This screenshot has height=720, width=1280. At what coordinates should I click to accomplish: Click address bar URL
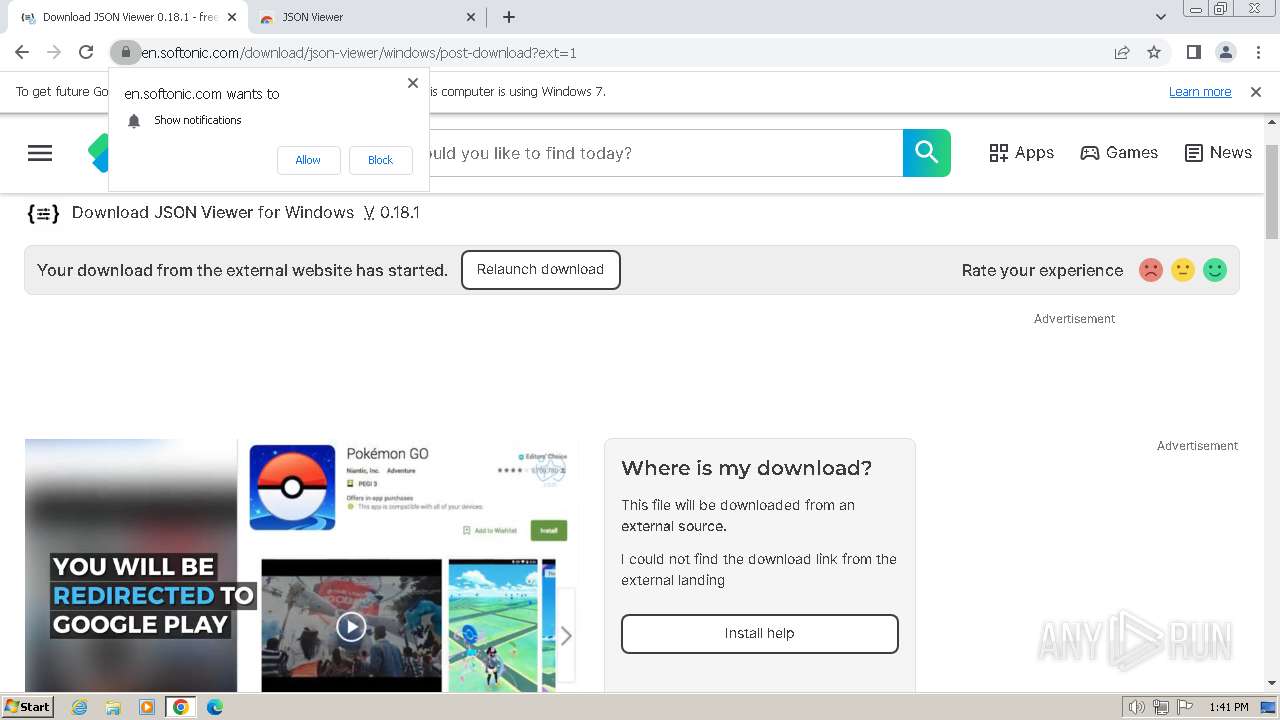click(359, 53)
